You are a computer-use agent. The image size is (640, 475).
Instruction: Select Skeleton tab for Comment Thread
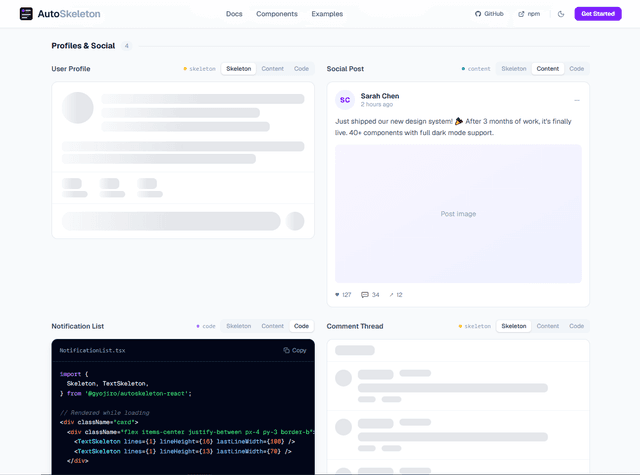point(514,326)
